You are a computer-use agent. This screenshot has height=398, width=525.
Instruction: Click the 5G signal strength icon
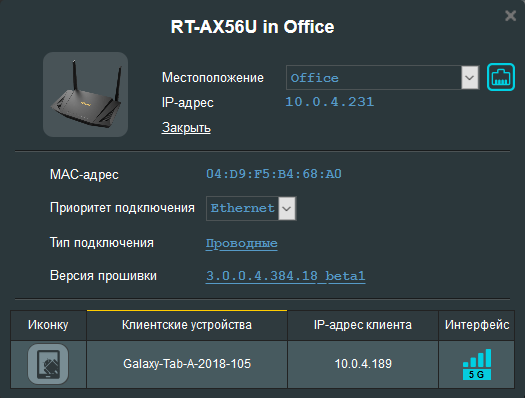pyautogui.click(x=477, y=364)
